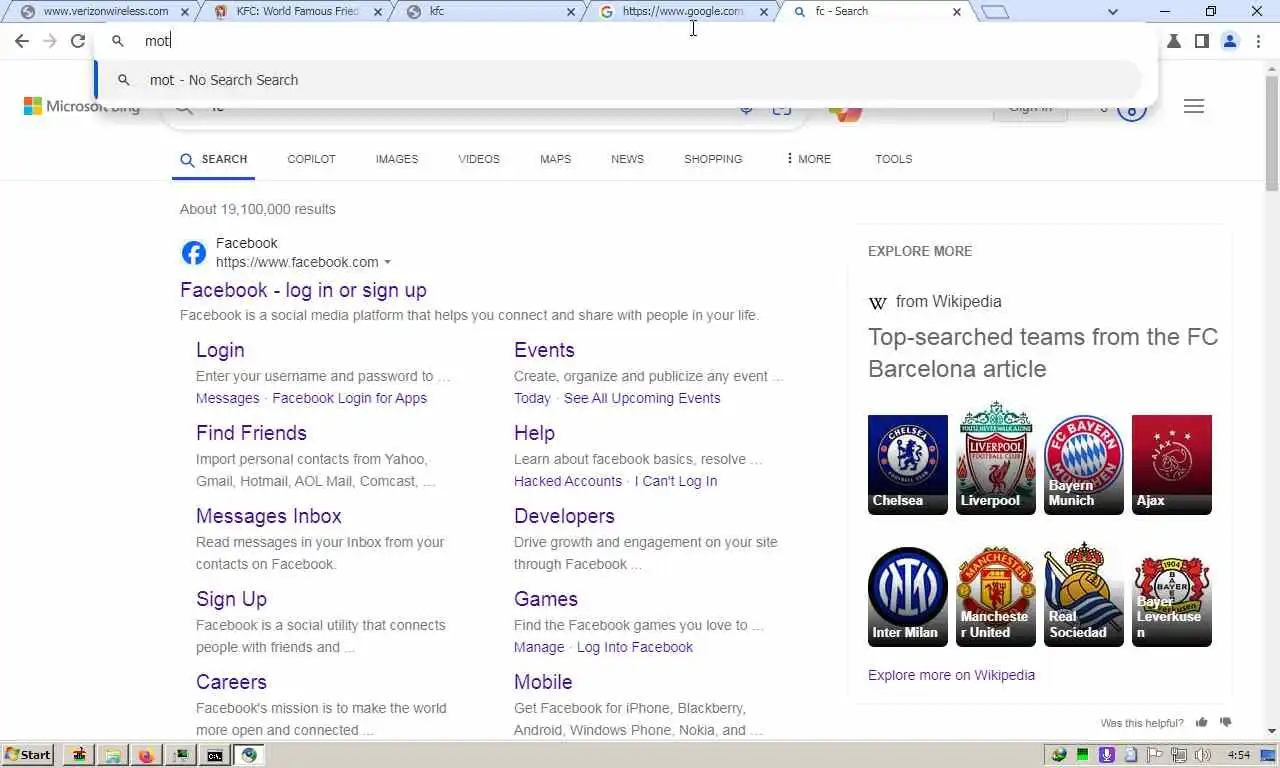This screenshot has width=1280, height=768.
Task: Click the address bar containing 'mot'
Action: point(625,41)
